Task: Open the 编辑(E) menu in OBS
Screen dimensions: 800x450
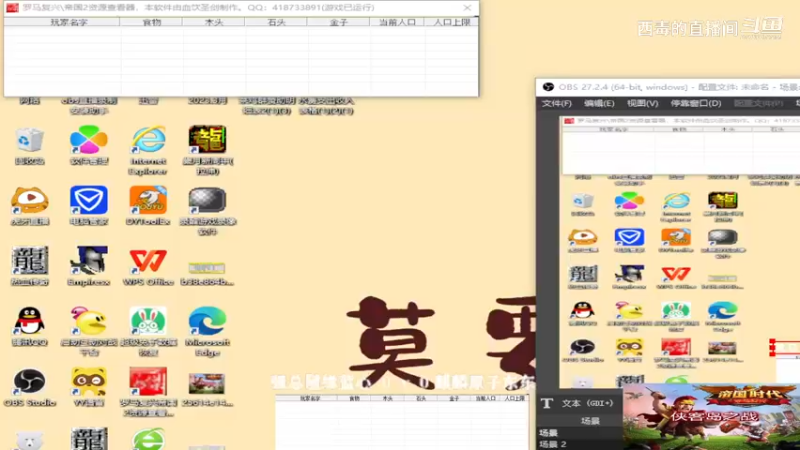Action: point(599,103)
